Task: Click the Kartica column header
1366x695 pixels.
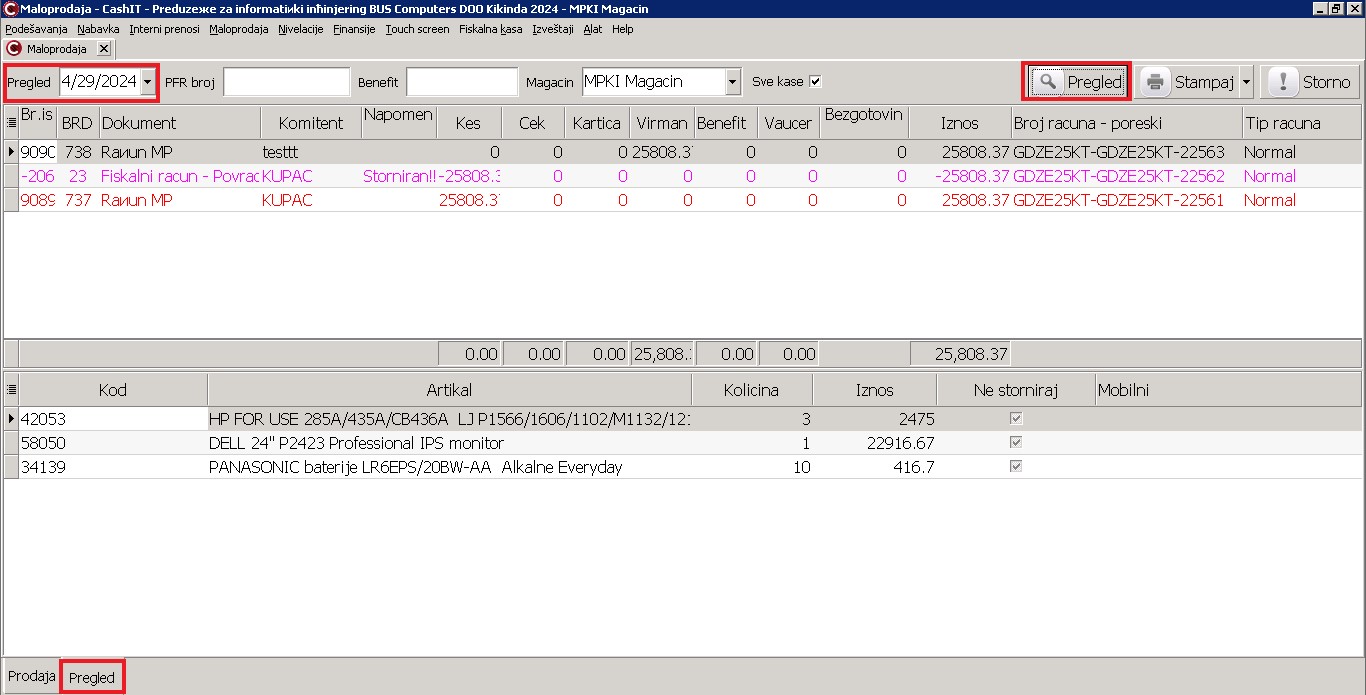Action: click(597, 122)
